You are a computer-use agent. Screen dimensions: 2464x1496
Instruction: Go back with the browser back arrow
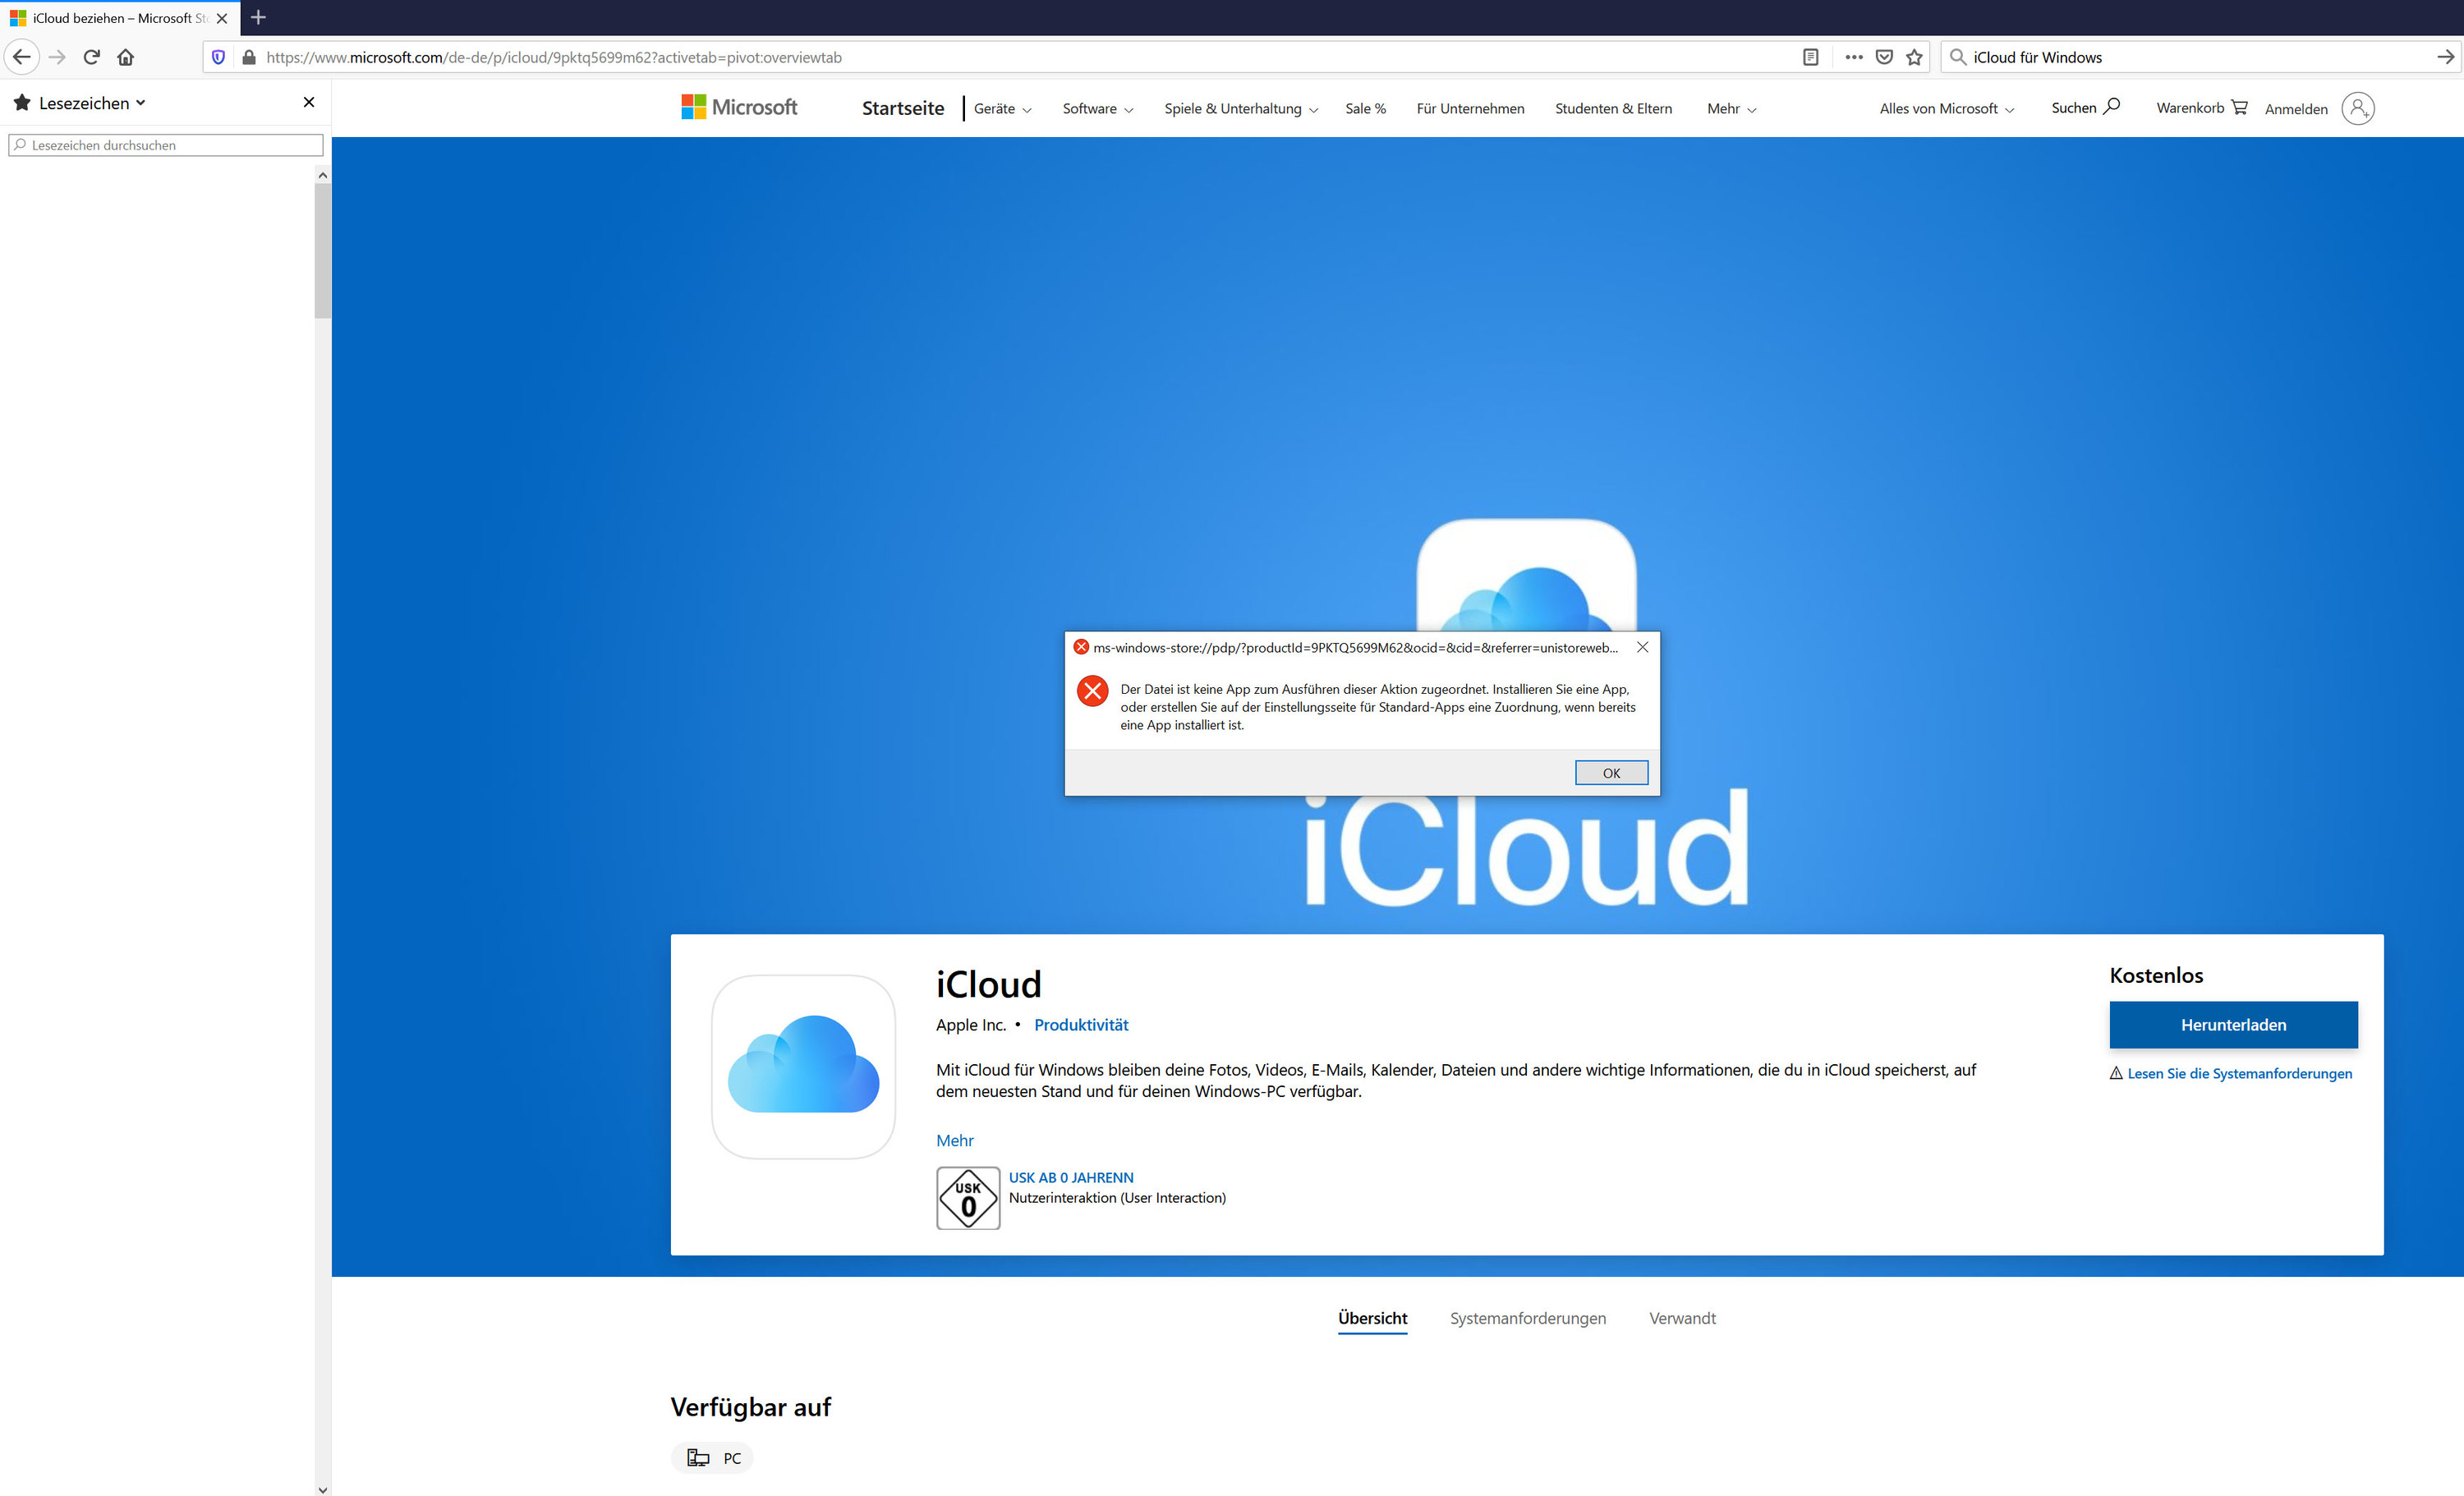[x=22, y=57]
